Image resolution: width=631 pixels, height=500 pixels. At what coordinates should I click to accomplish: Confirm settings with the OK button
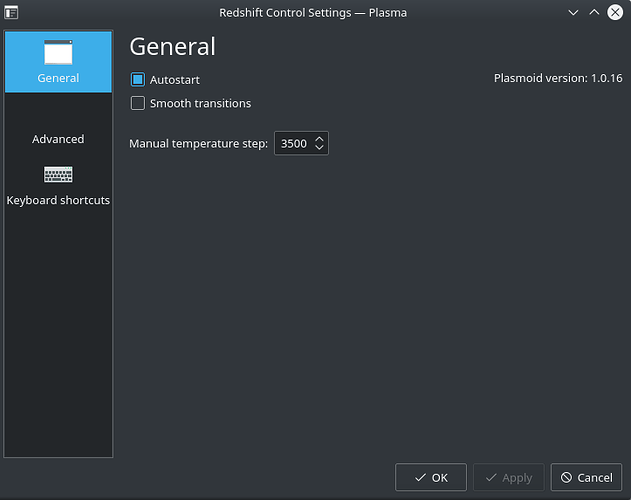click(431, 477)
